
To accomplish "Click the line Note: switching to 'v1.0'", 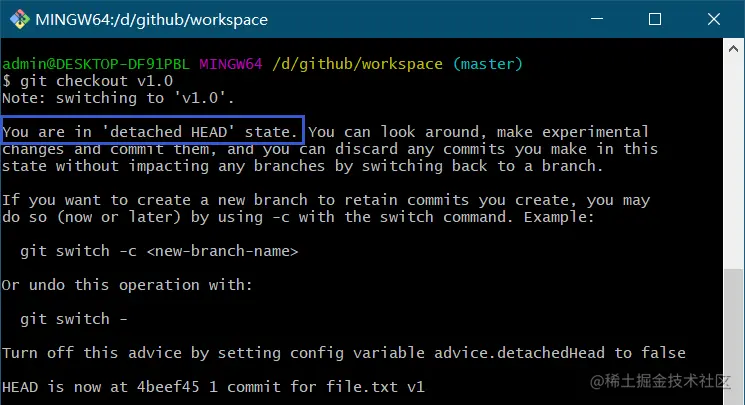I will point(118,98).
